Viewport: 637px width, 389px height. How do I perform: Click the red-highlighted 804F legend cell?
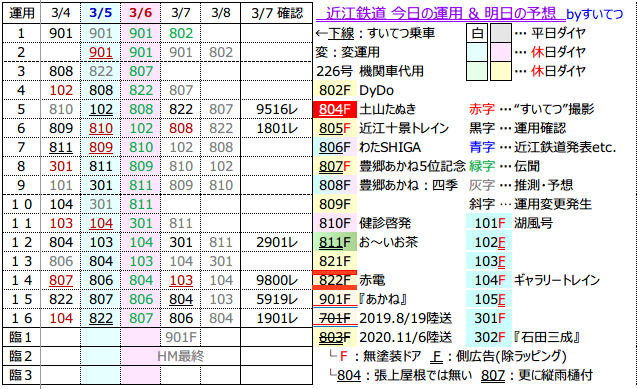pos(335,109)
